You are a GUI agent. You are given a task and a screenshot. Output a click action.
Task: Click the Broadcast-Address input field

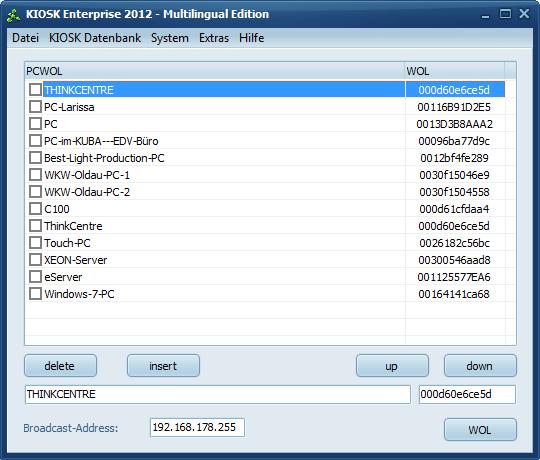[197, 428]
